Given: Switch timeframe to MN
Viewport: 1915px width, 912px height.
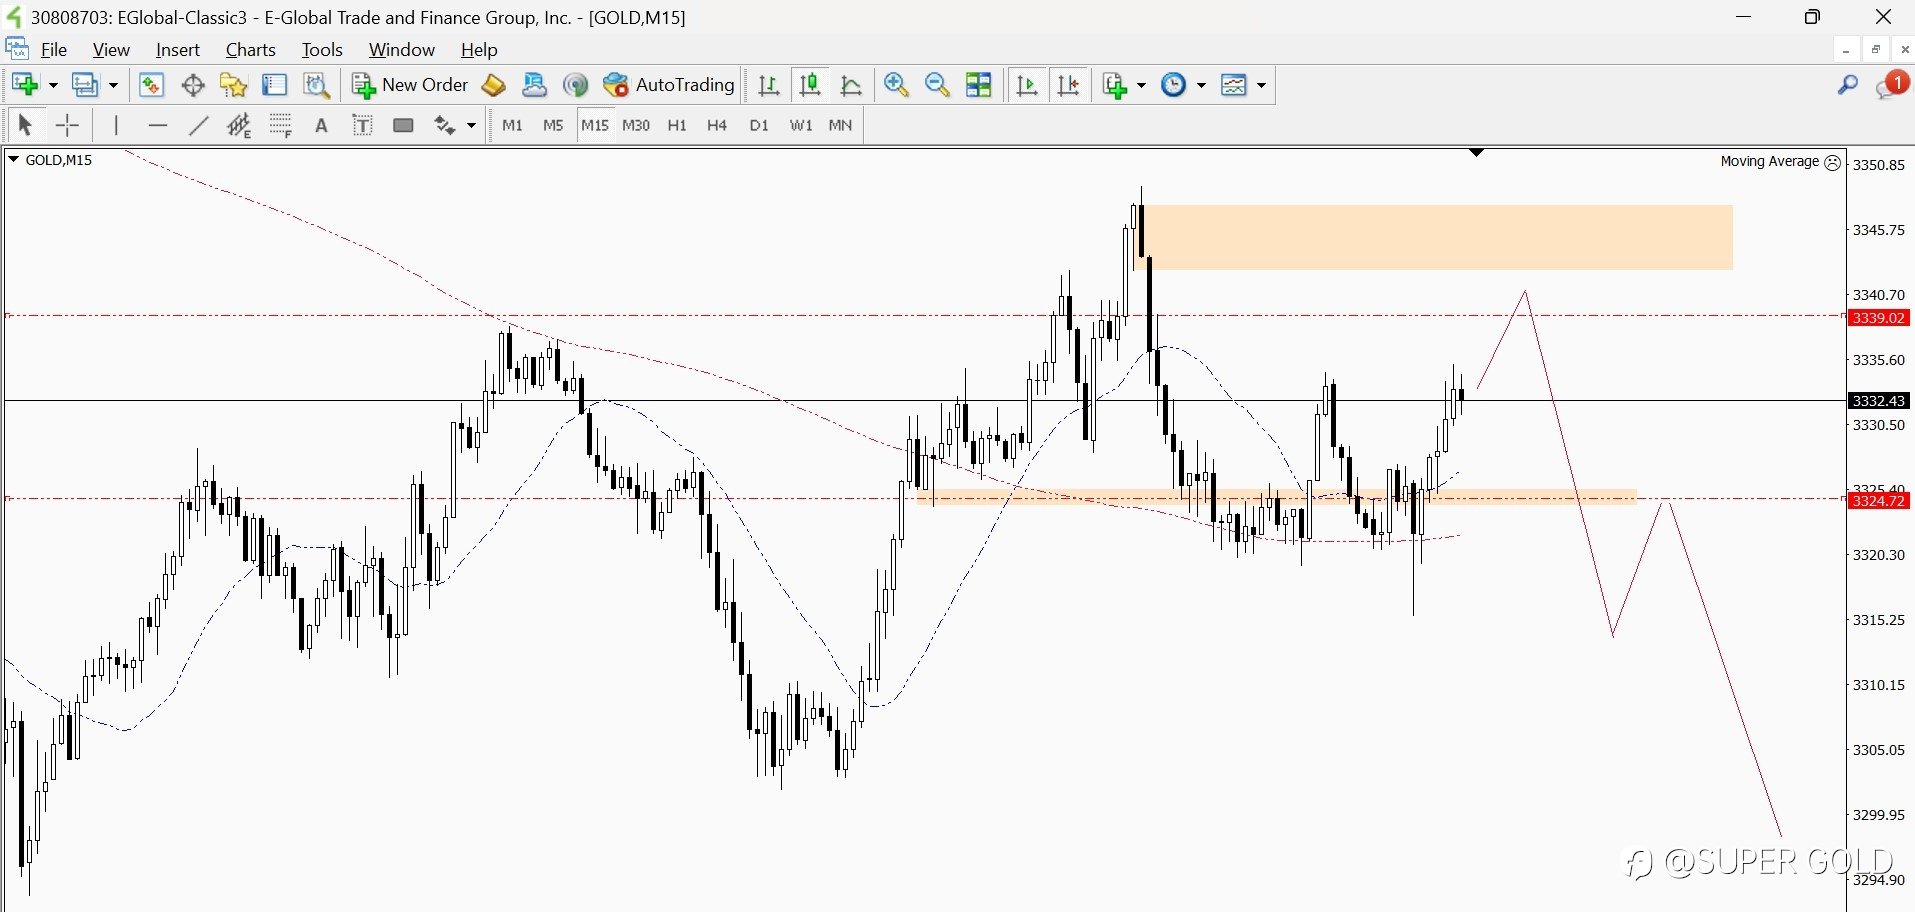Looking at the screenshot, I should coord(841,125).
